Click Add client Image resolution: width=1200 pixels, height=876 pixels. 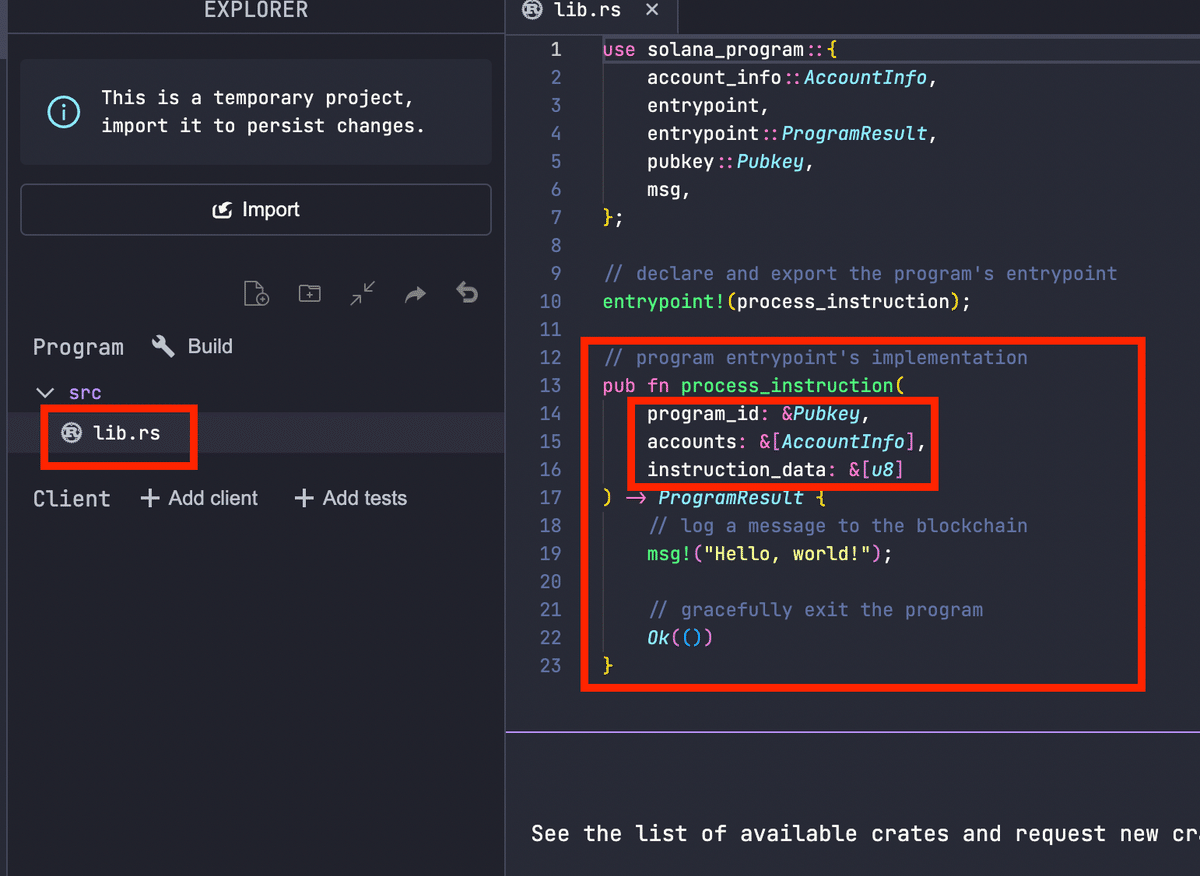[199, 498]
